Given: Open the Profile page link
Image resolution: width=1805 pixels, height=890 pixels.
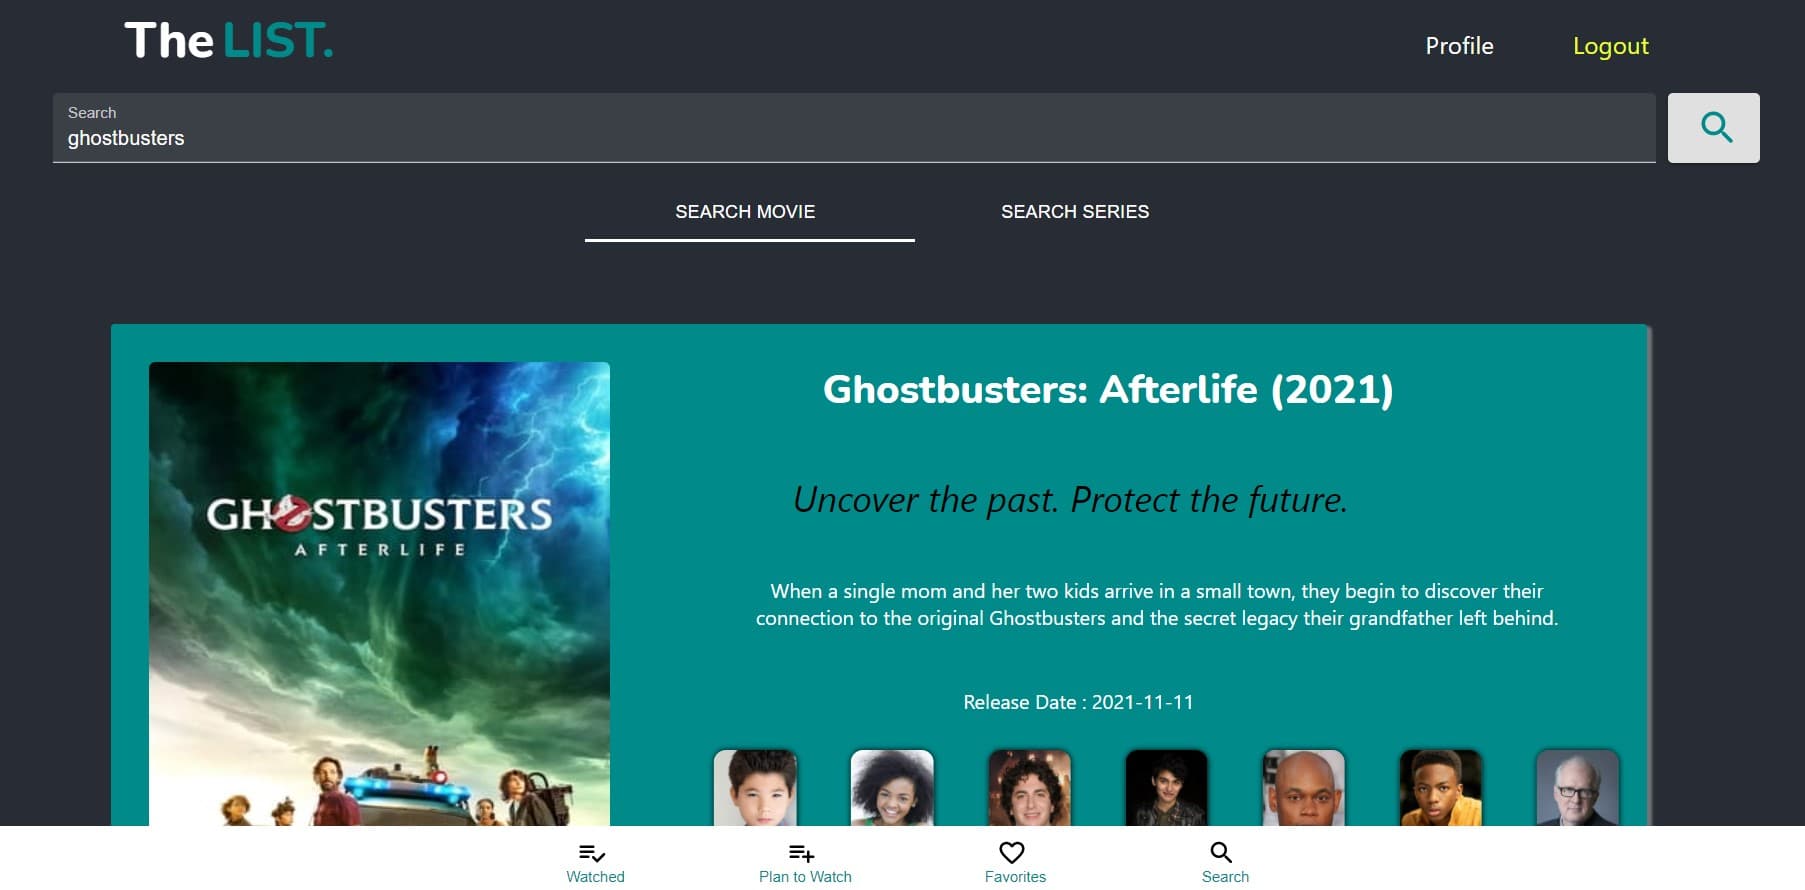Looking at the screenshot, I should click(x=1459, y=46).
